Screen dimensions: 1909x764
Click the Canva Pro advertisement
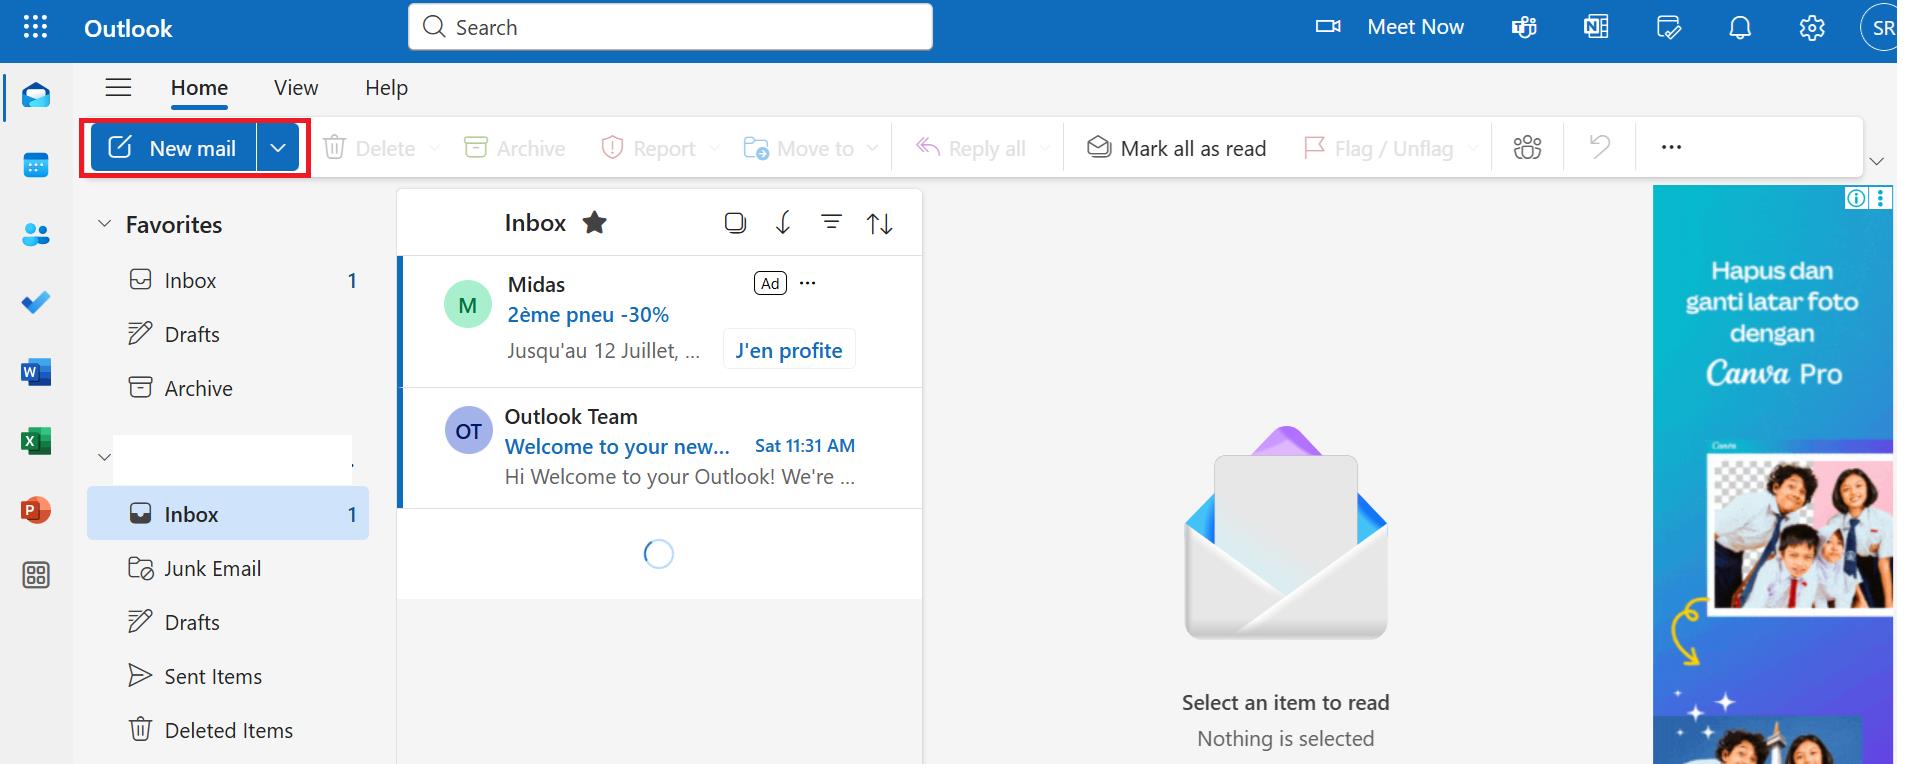1772,474
